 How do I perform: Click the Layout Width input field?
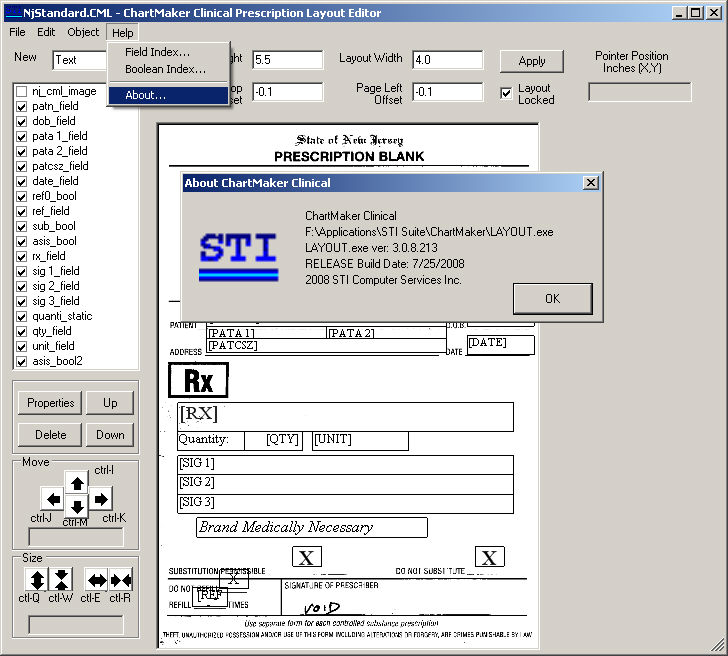pos(448,60)
